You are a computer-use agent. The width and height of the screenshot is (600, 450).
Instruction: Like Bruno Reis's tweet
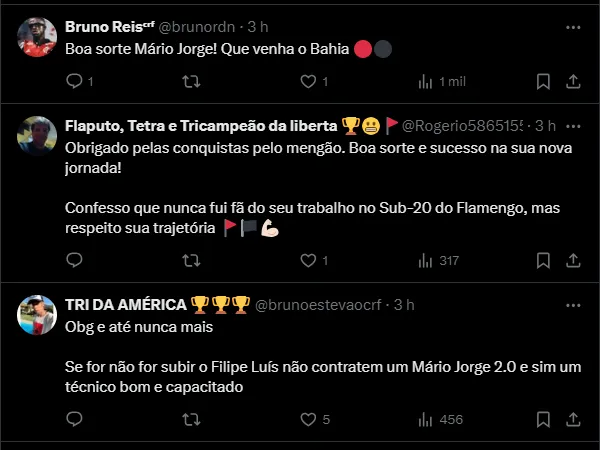click(306, 82)
